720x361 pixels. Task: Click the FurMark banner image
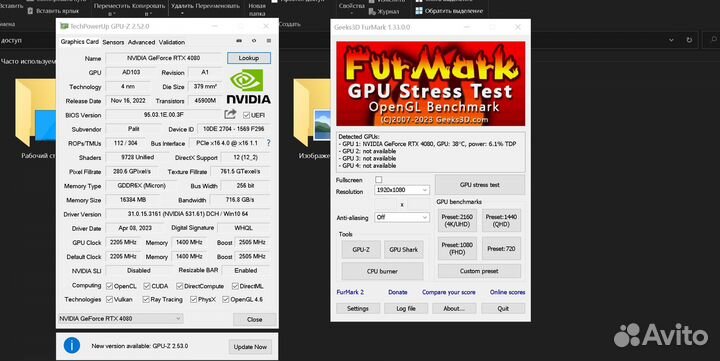430,83
